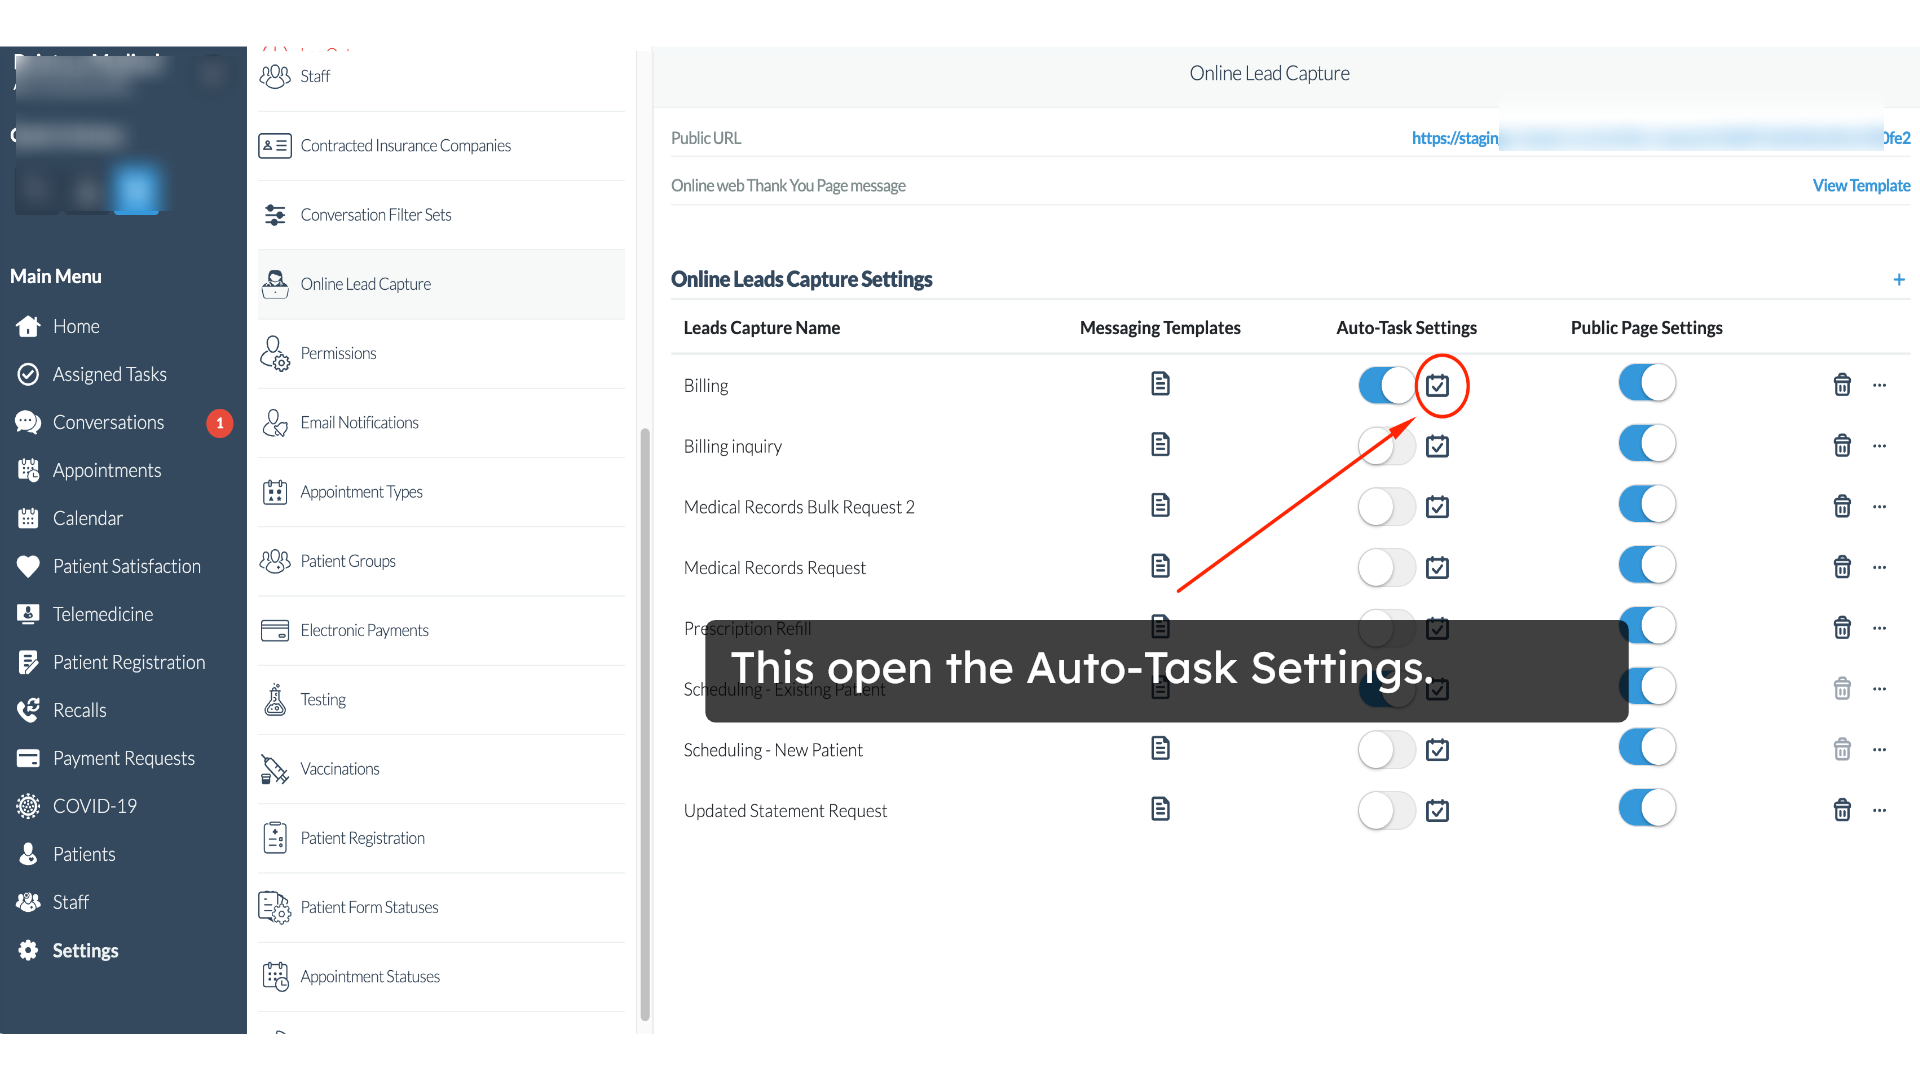1920x1080 pixels.
Task: Open Billing auto-task settings calendar icon
Action: [x=1437, y=385]
